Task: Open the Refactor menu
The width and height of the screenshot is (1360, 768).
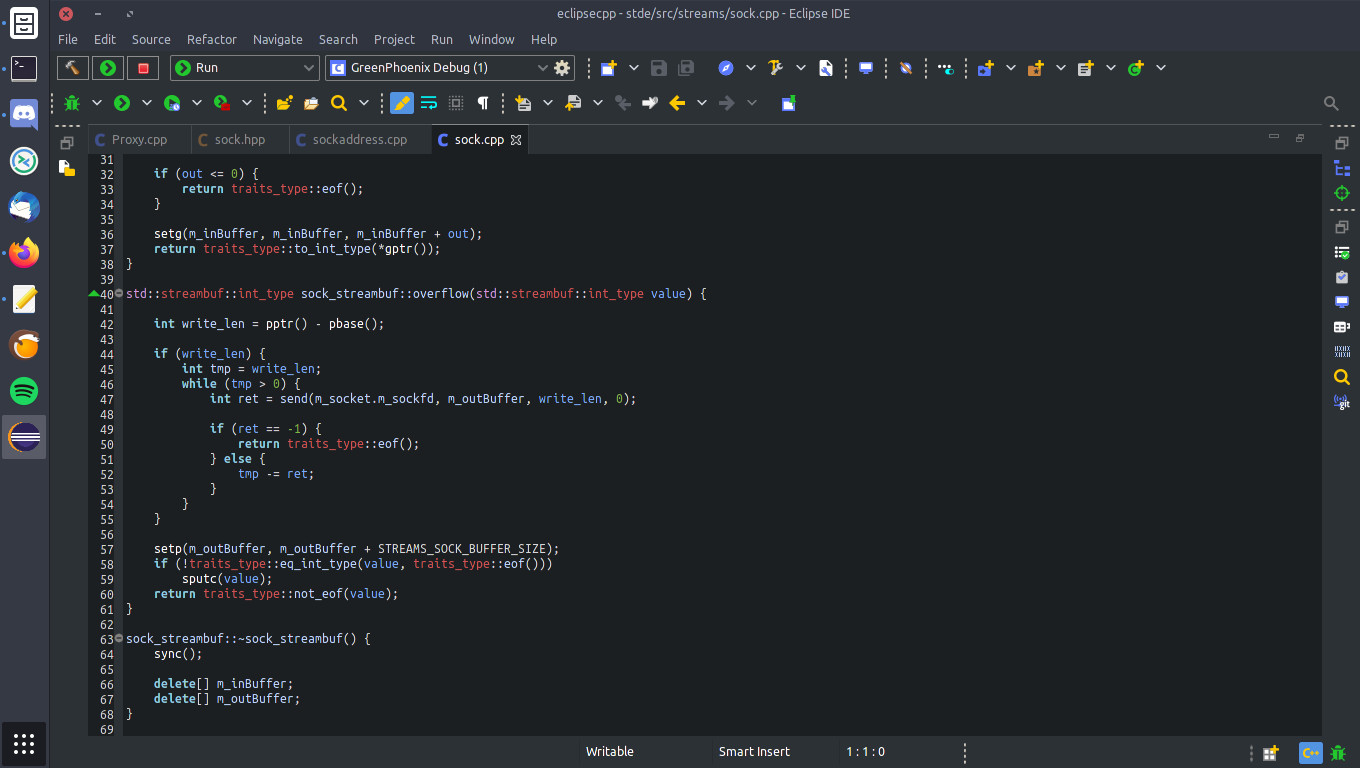Action: (212, 39)
